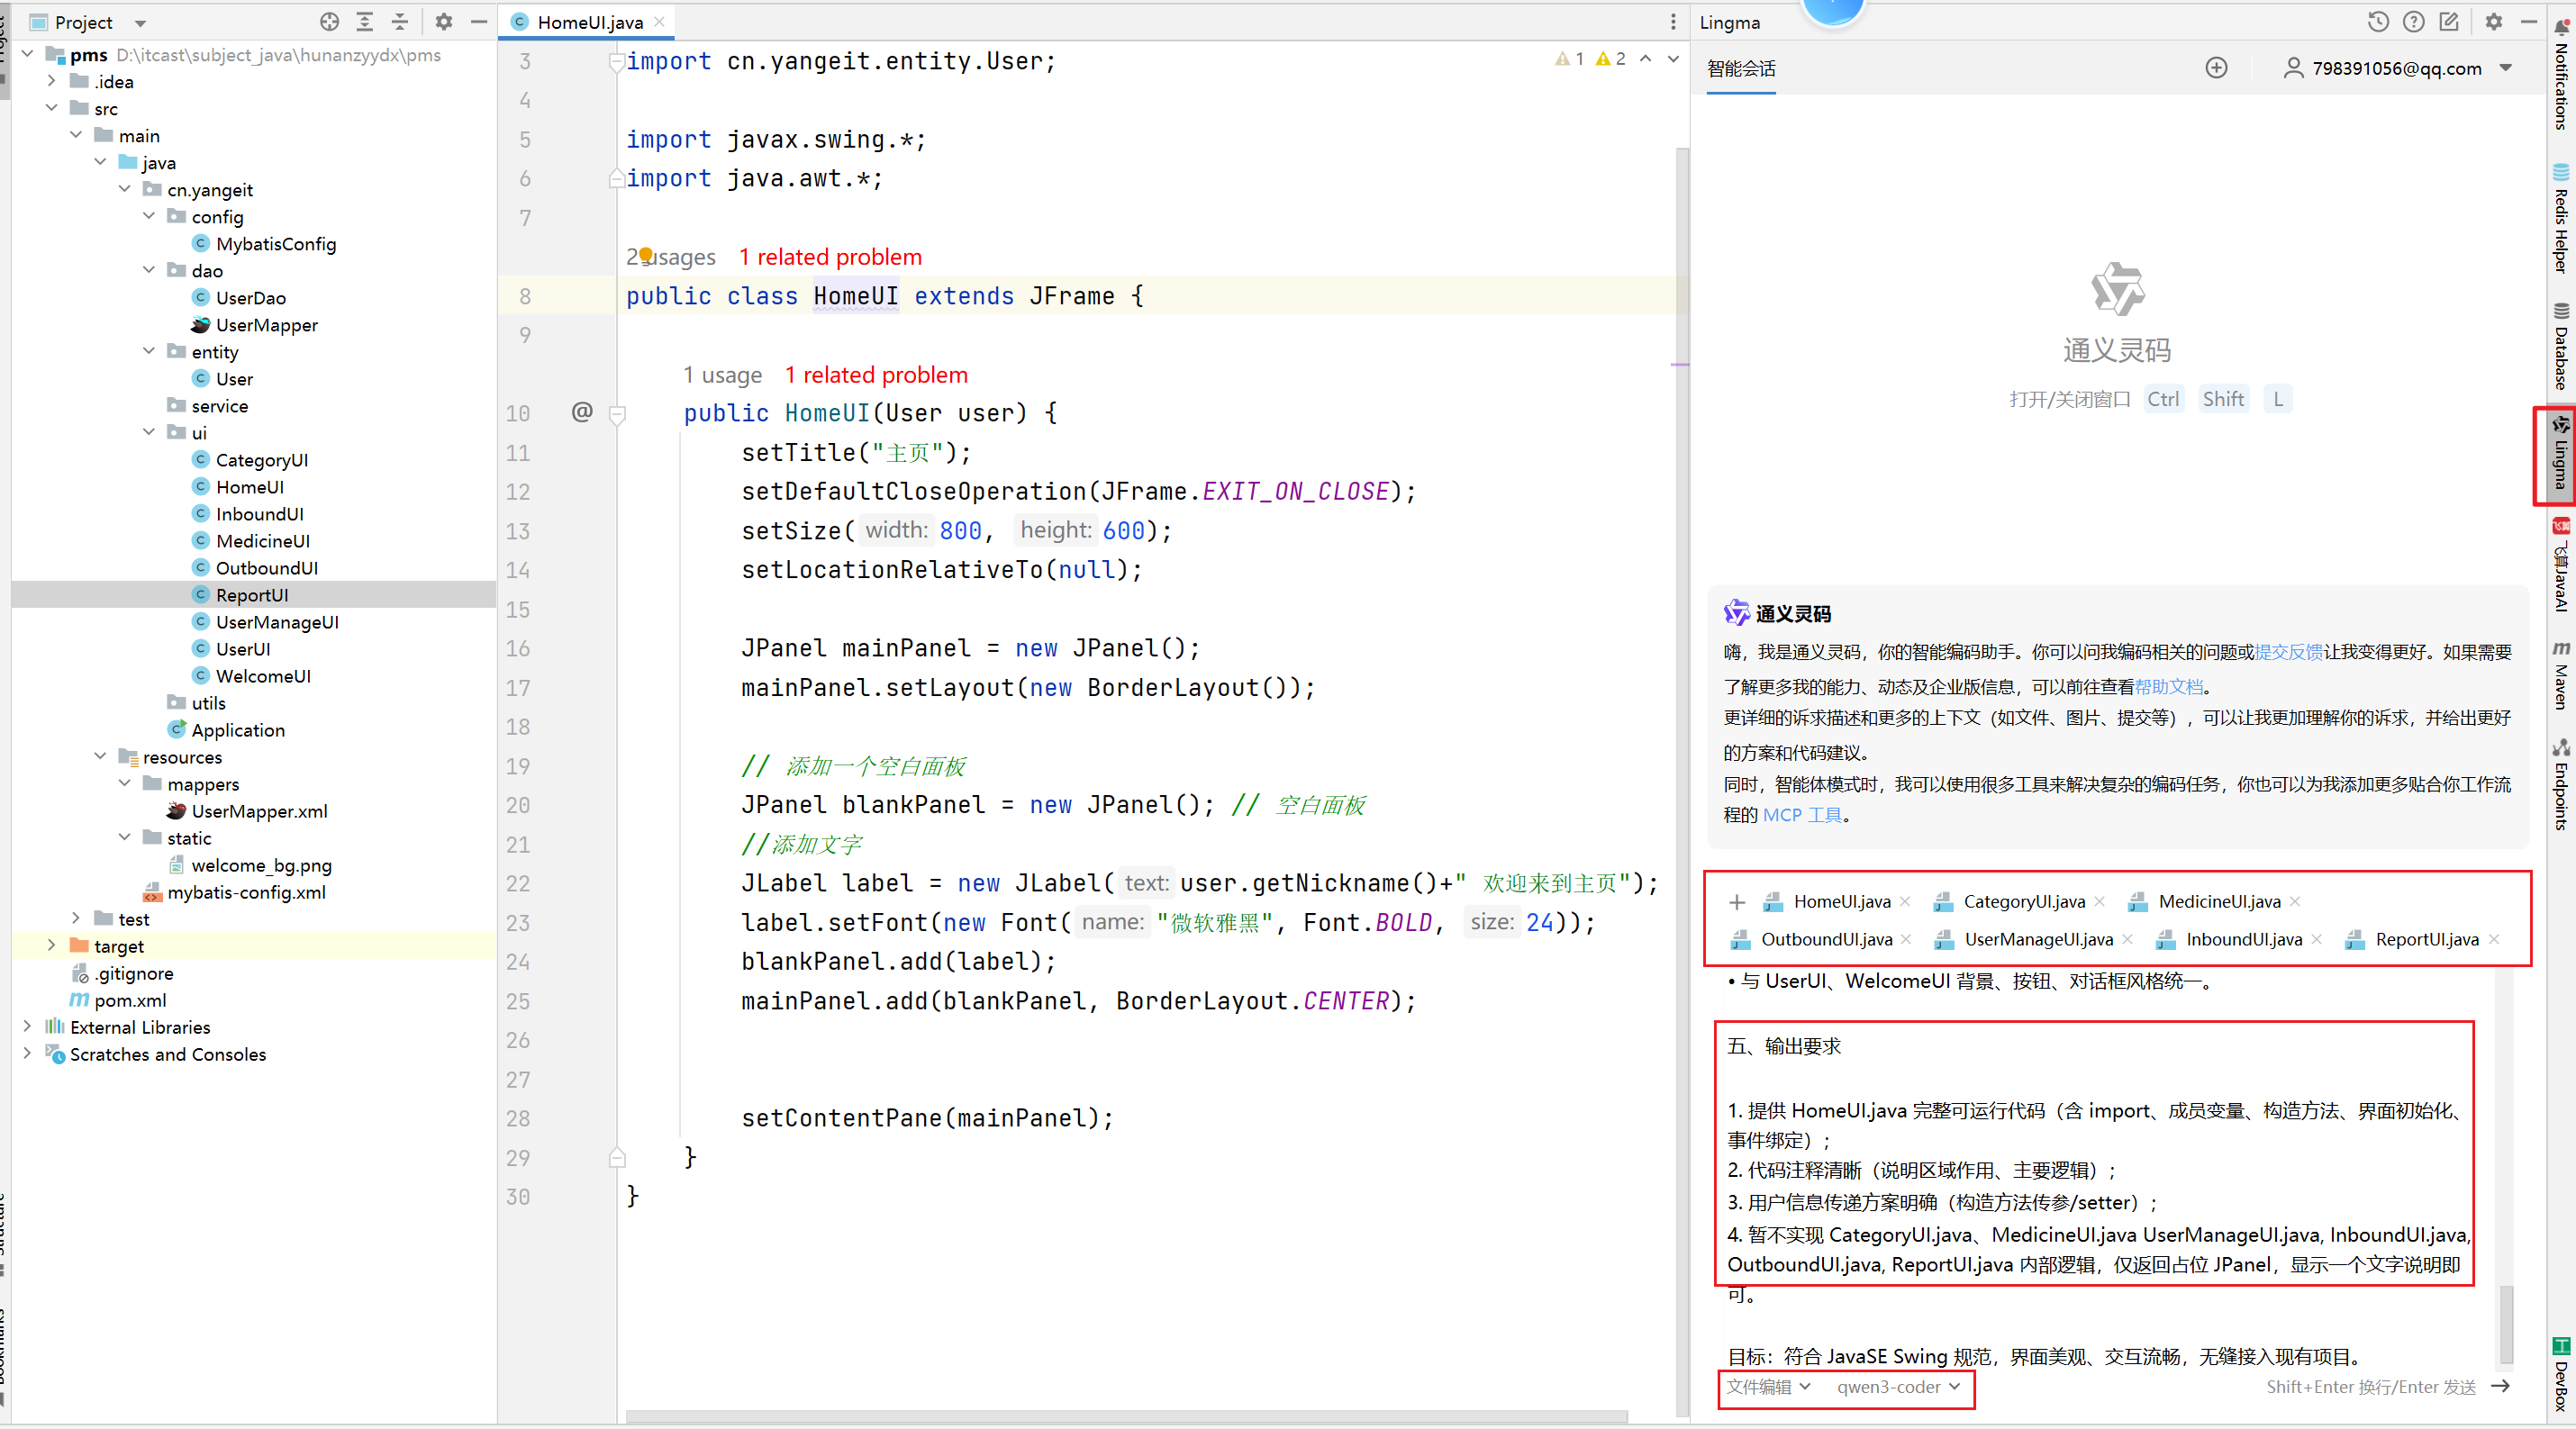
Task: Click Expand All icon in Project toolbar
Action: pyautogui.click(x=365, y=22)
